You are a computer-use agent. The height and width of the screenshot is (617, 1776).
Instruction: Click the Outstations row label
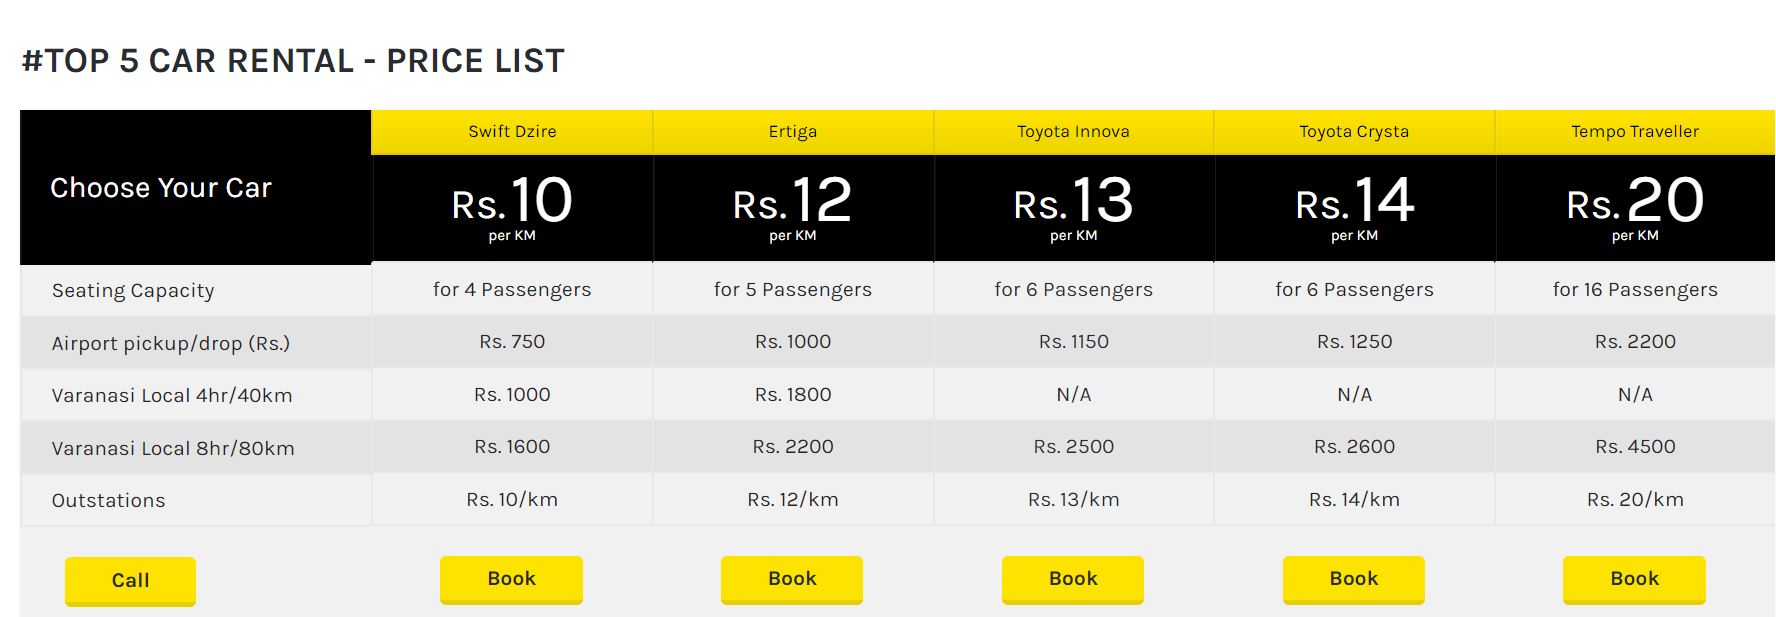coord(107,500)
